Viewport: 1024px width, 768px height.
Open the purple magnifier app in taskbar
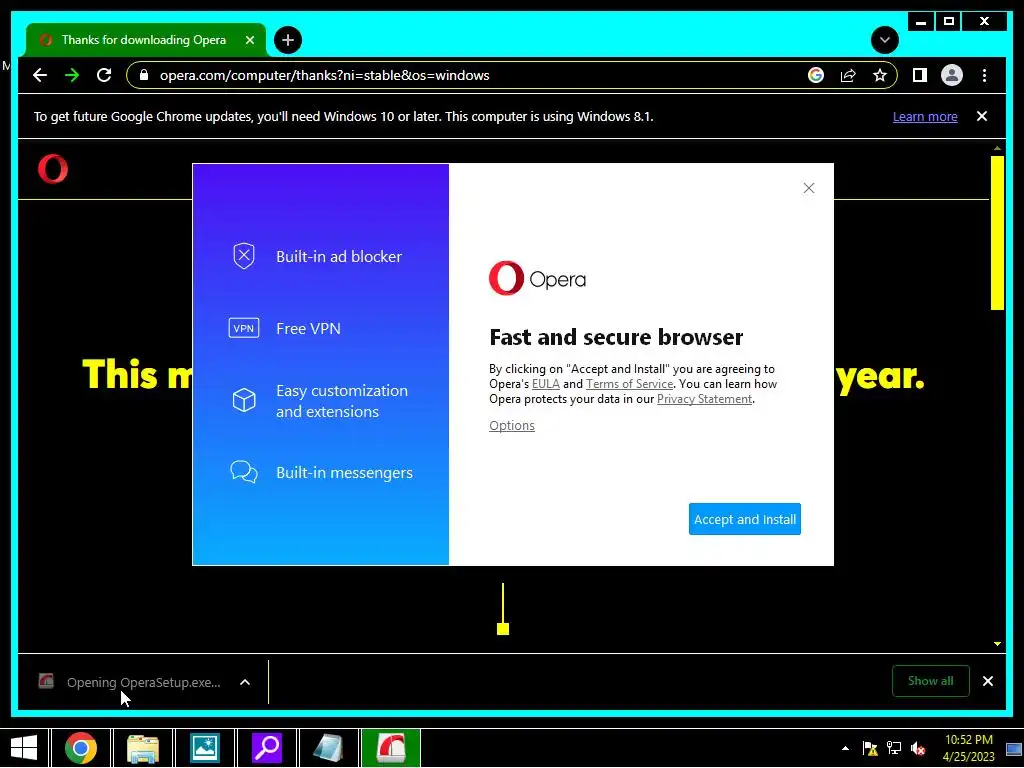(x=266, y=748)
